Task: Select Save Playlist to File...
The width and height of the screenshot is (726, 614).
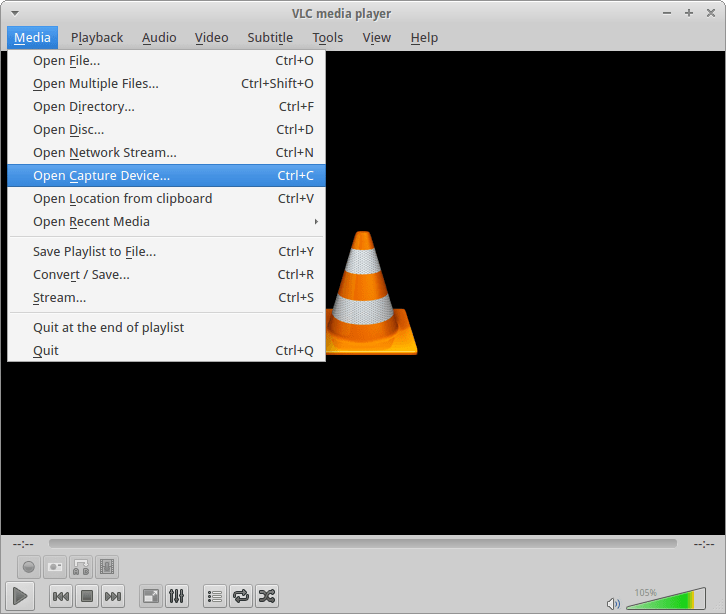Action: 167,251
